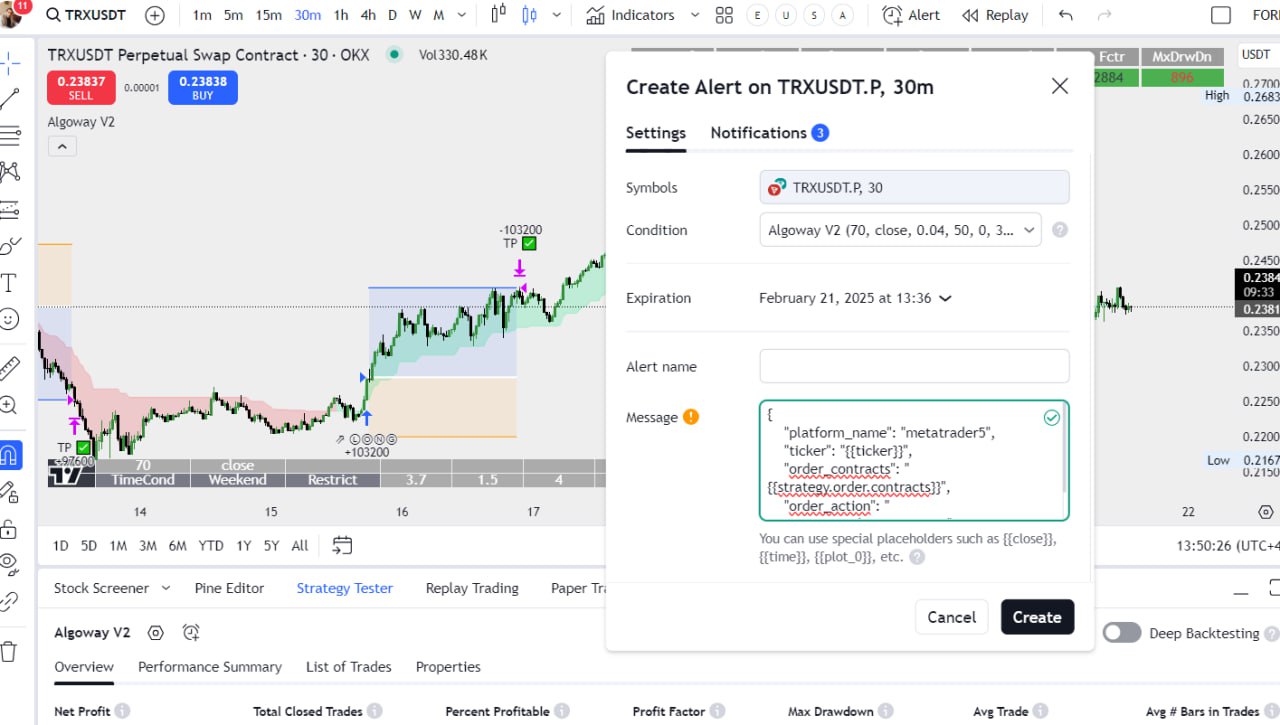Viewport: 1280px width, 725px height.
Task: Toggle the Deep Backtesting switch
Action: (x=1122, y=633)
